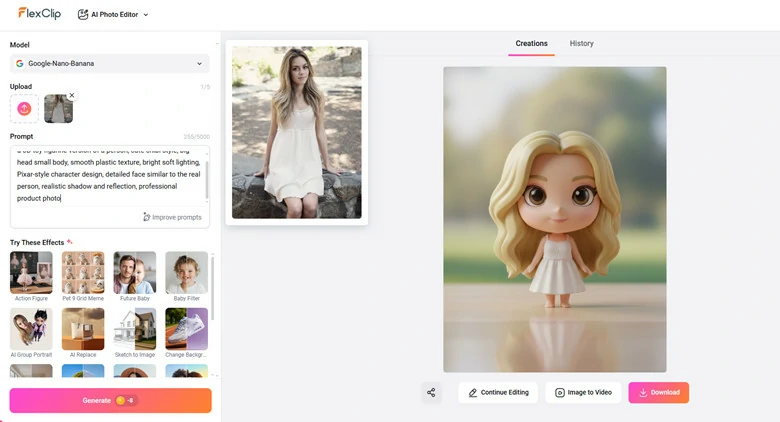The height and width of the screenshot is (422, 780).
Task: Choose the AI Group Portrait effect
Action: [x=31, y=332]
